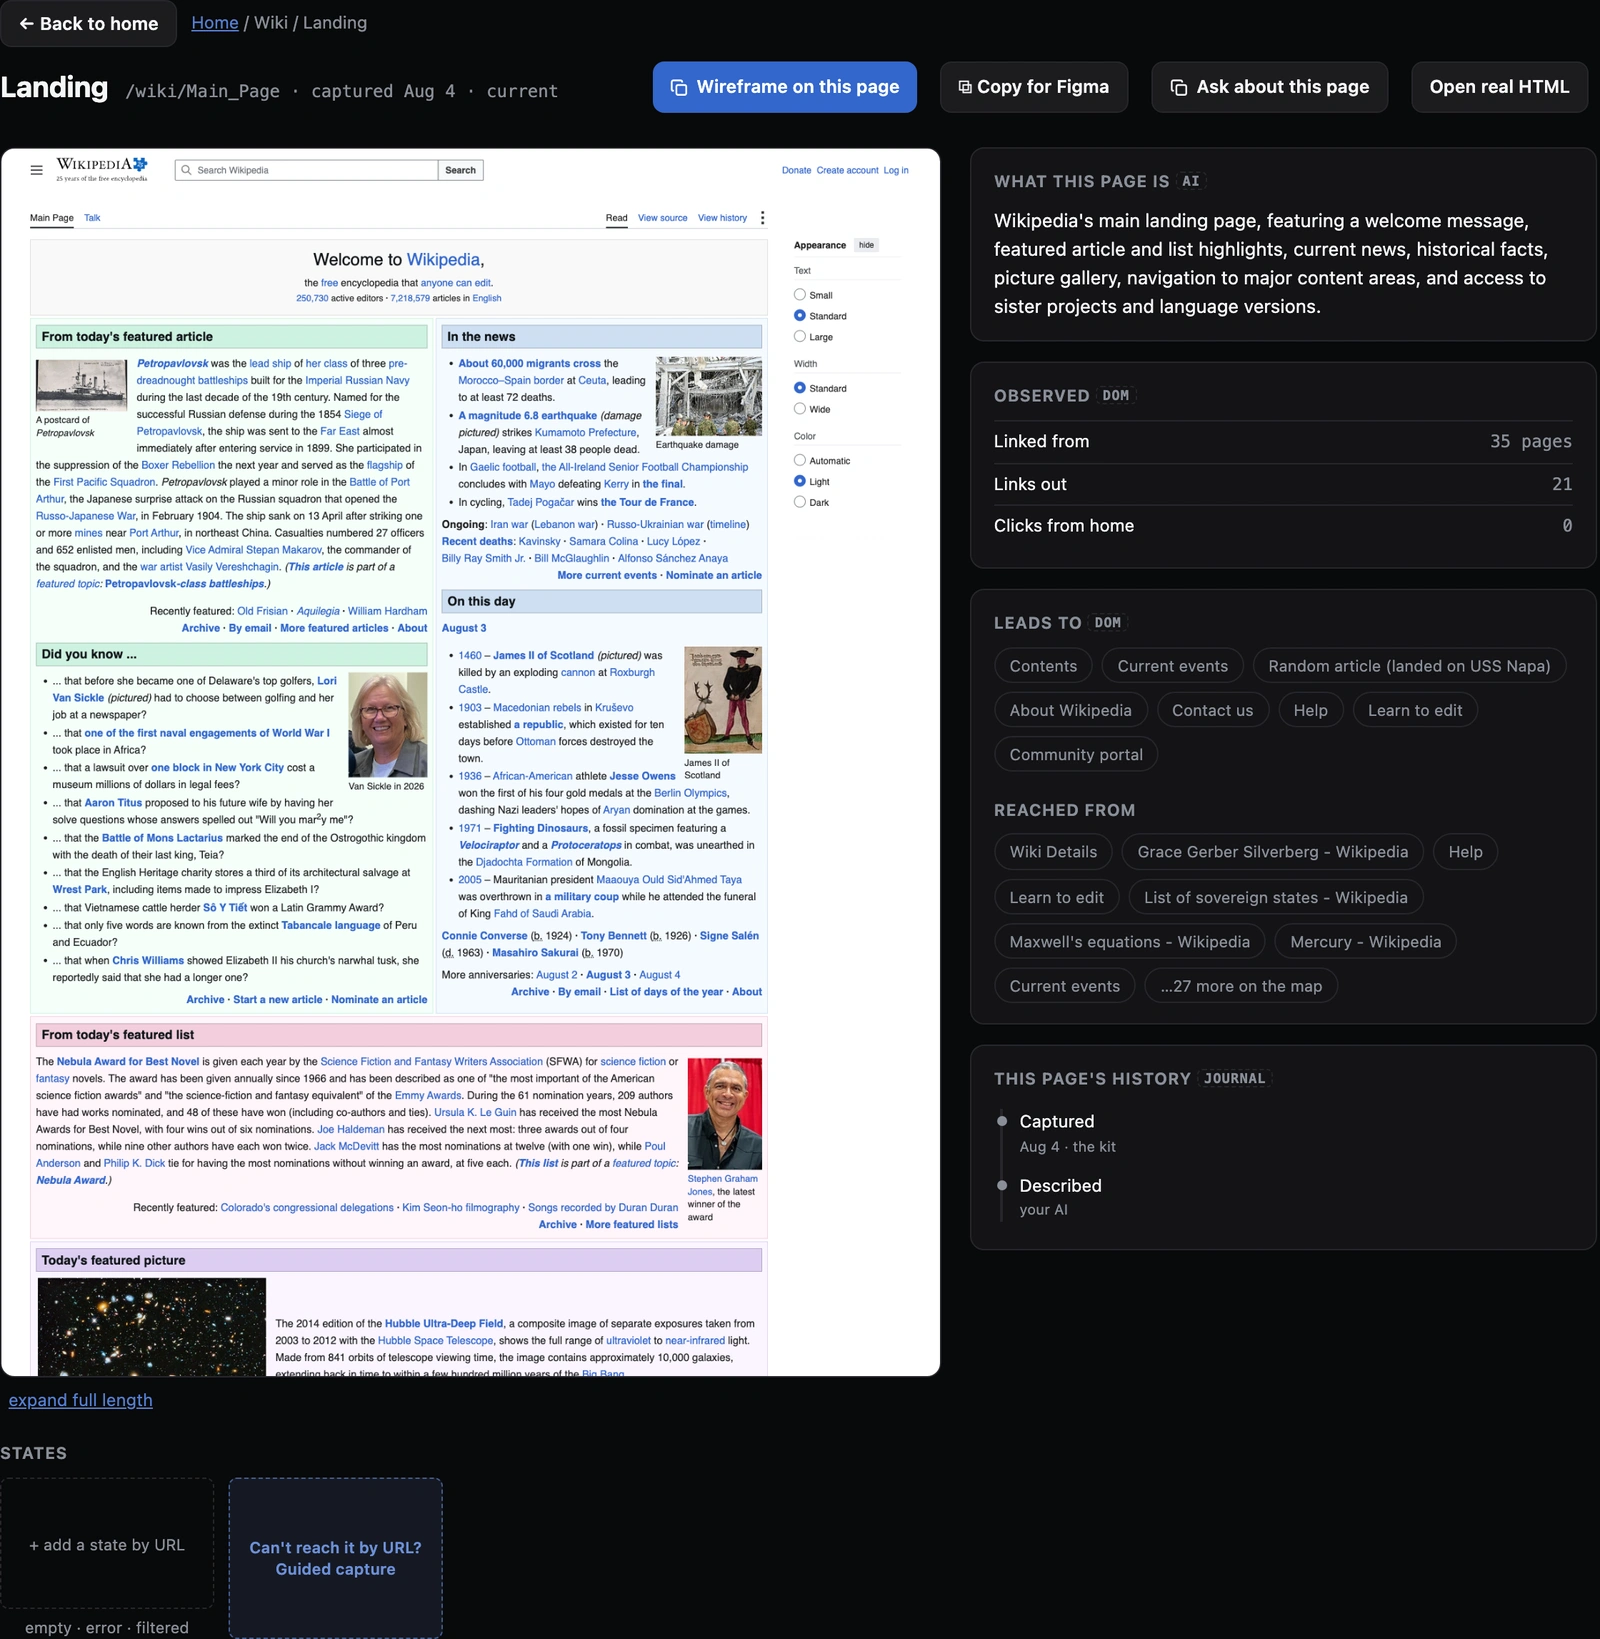Click the Hubble Ultra-Deep Field picture
This screenshot has width=1600, height=1639.
coord(152,1326)
